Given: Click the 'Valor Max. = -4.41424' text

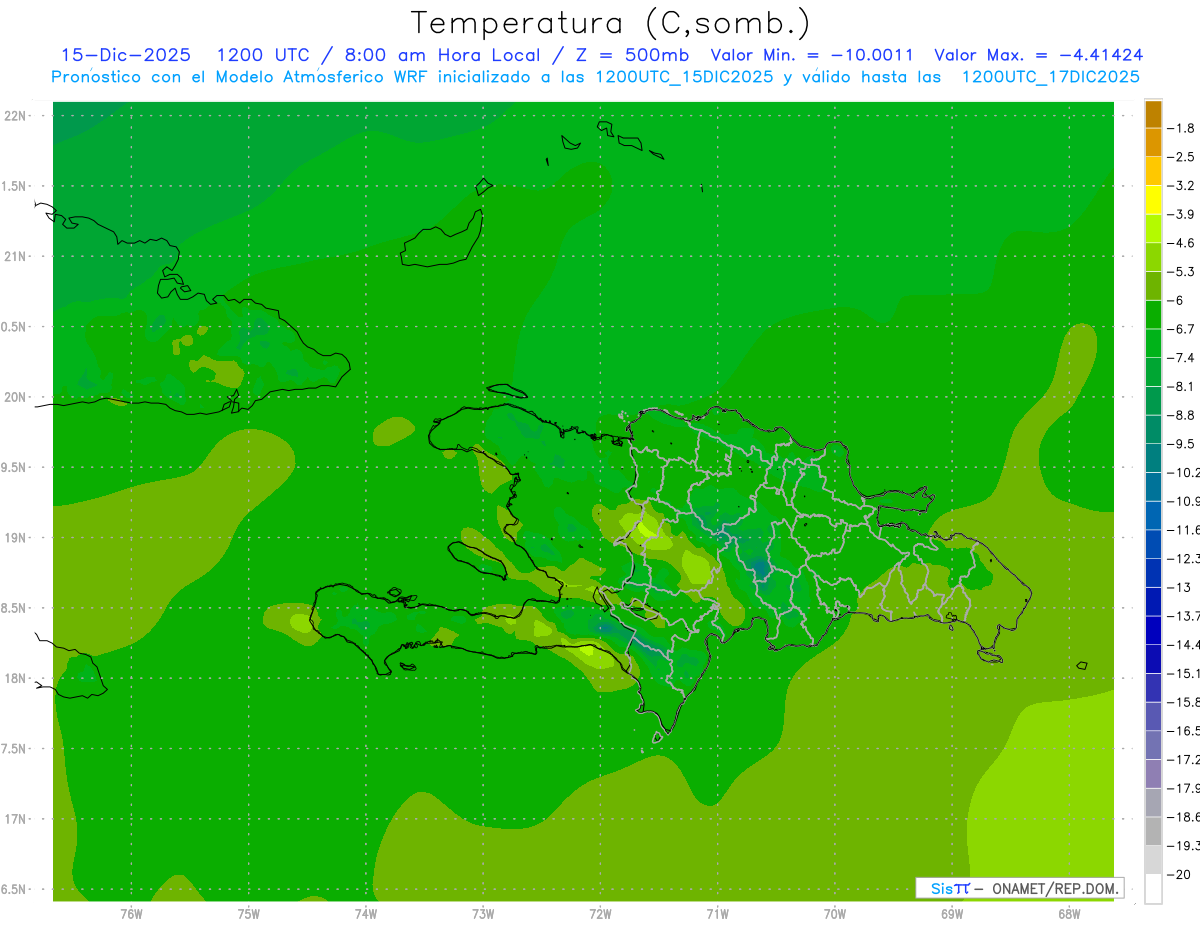Looking at the screenshot, I should click(1039, 55).
